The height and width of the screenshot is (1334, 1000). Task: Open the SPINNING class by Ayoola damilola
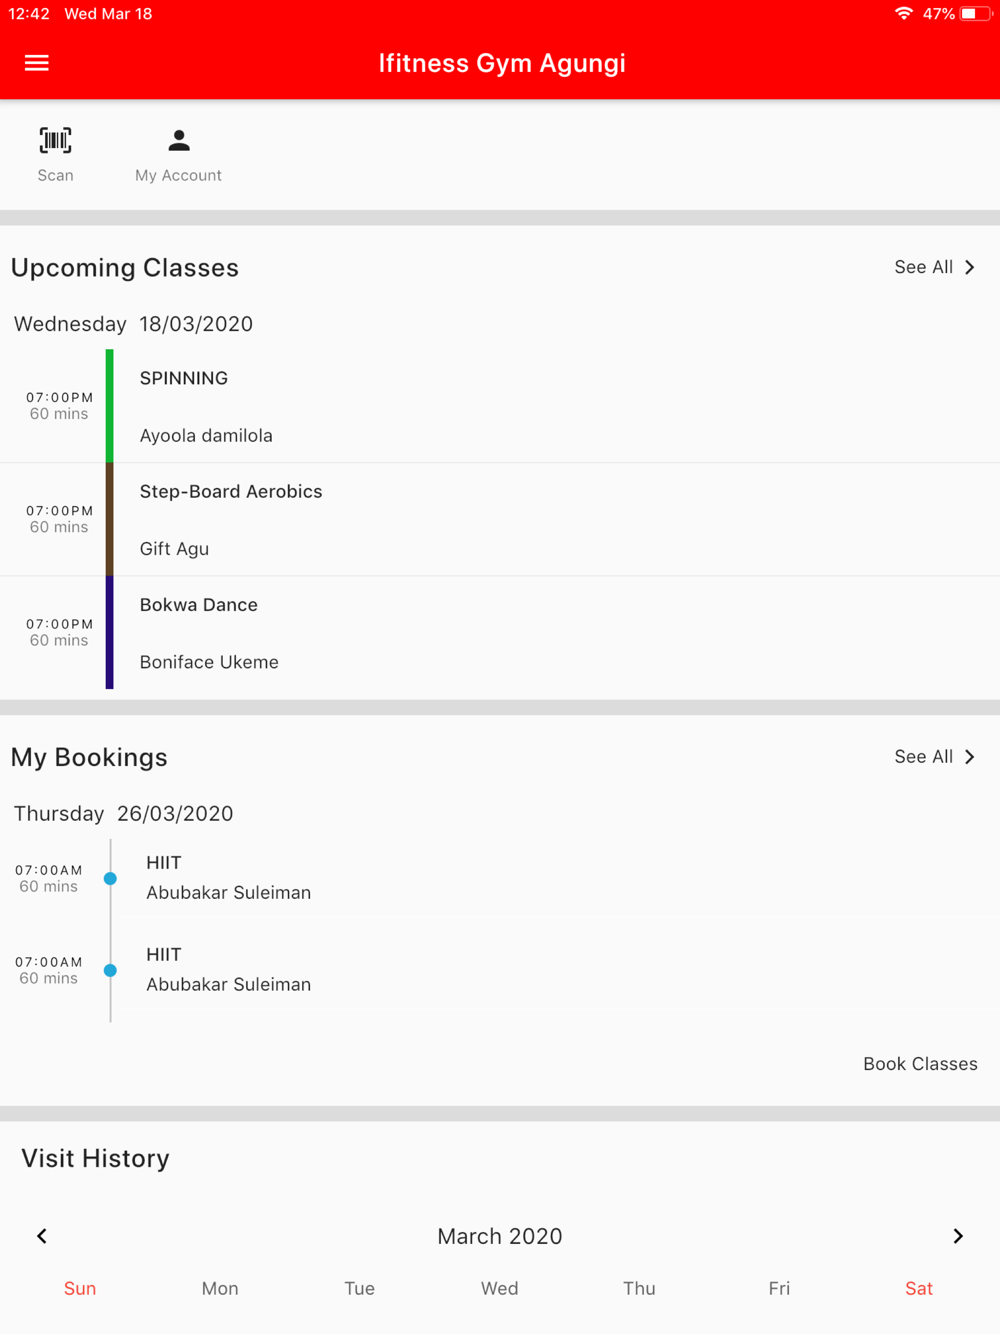[500, 406]
